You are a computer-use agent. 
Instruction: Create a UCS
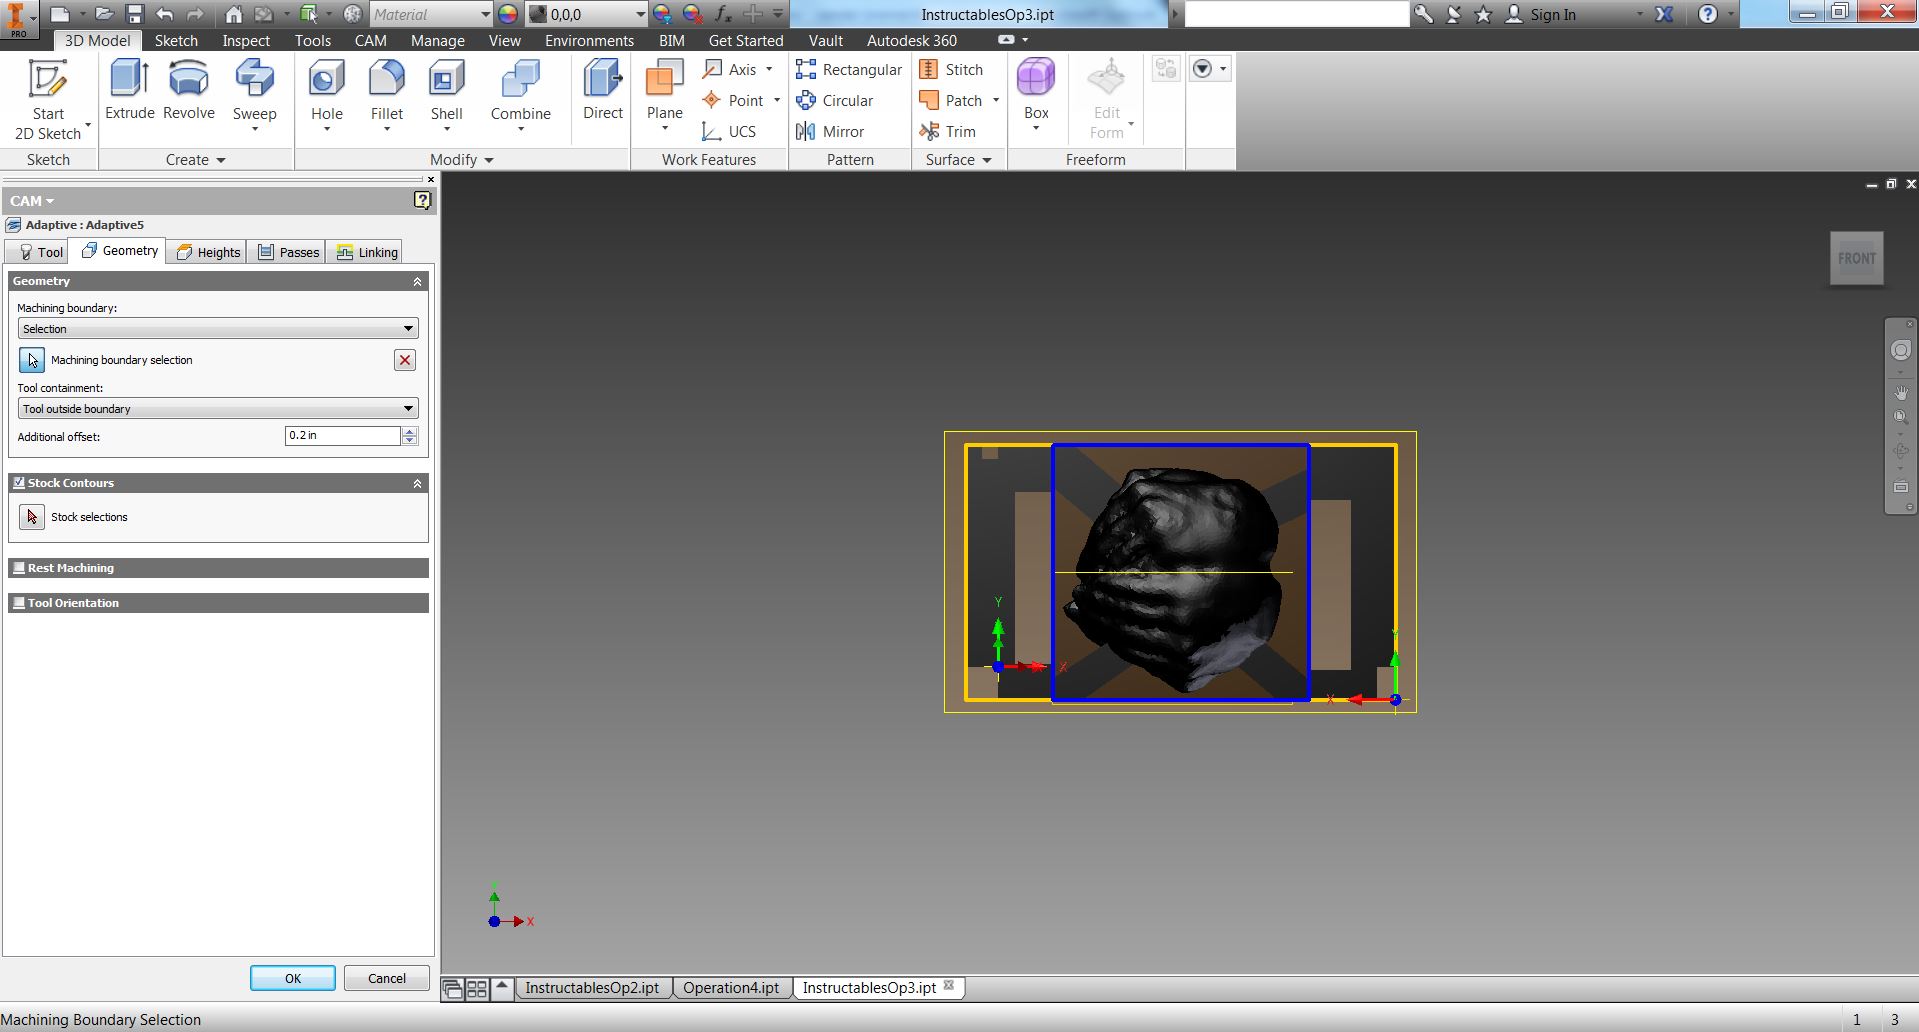click(x=729, y=131)
